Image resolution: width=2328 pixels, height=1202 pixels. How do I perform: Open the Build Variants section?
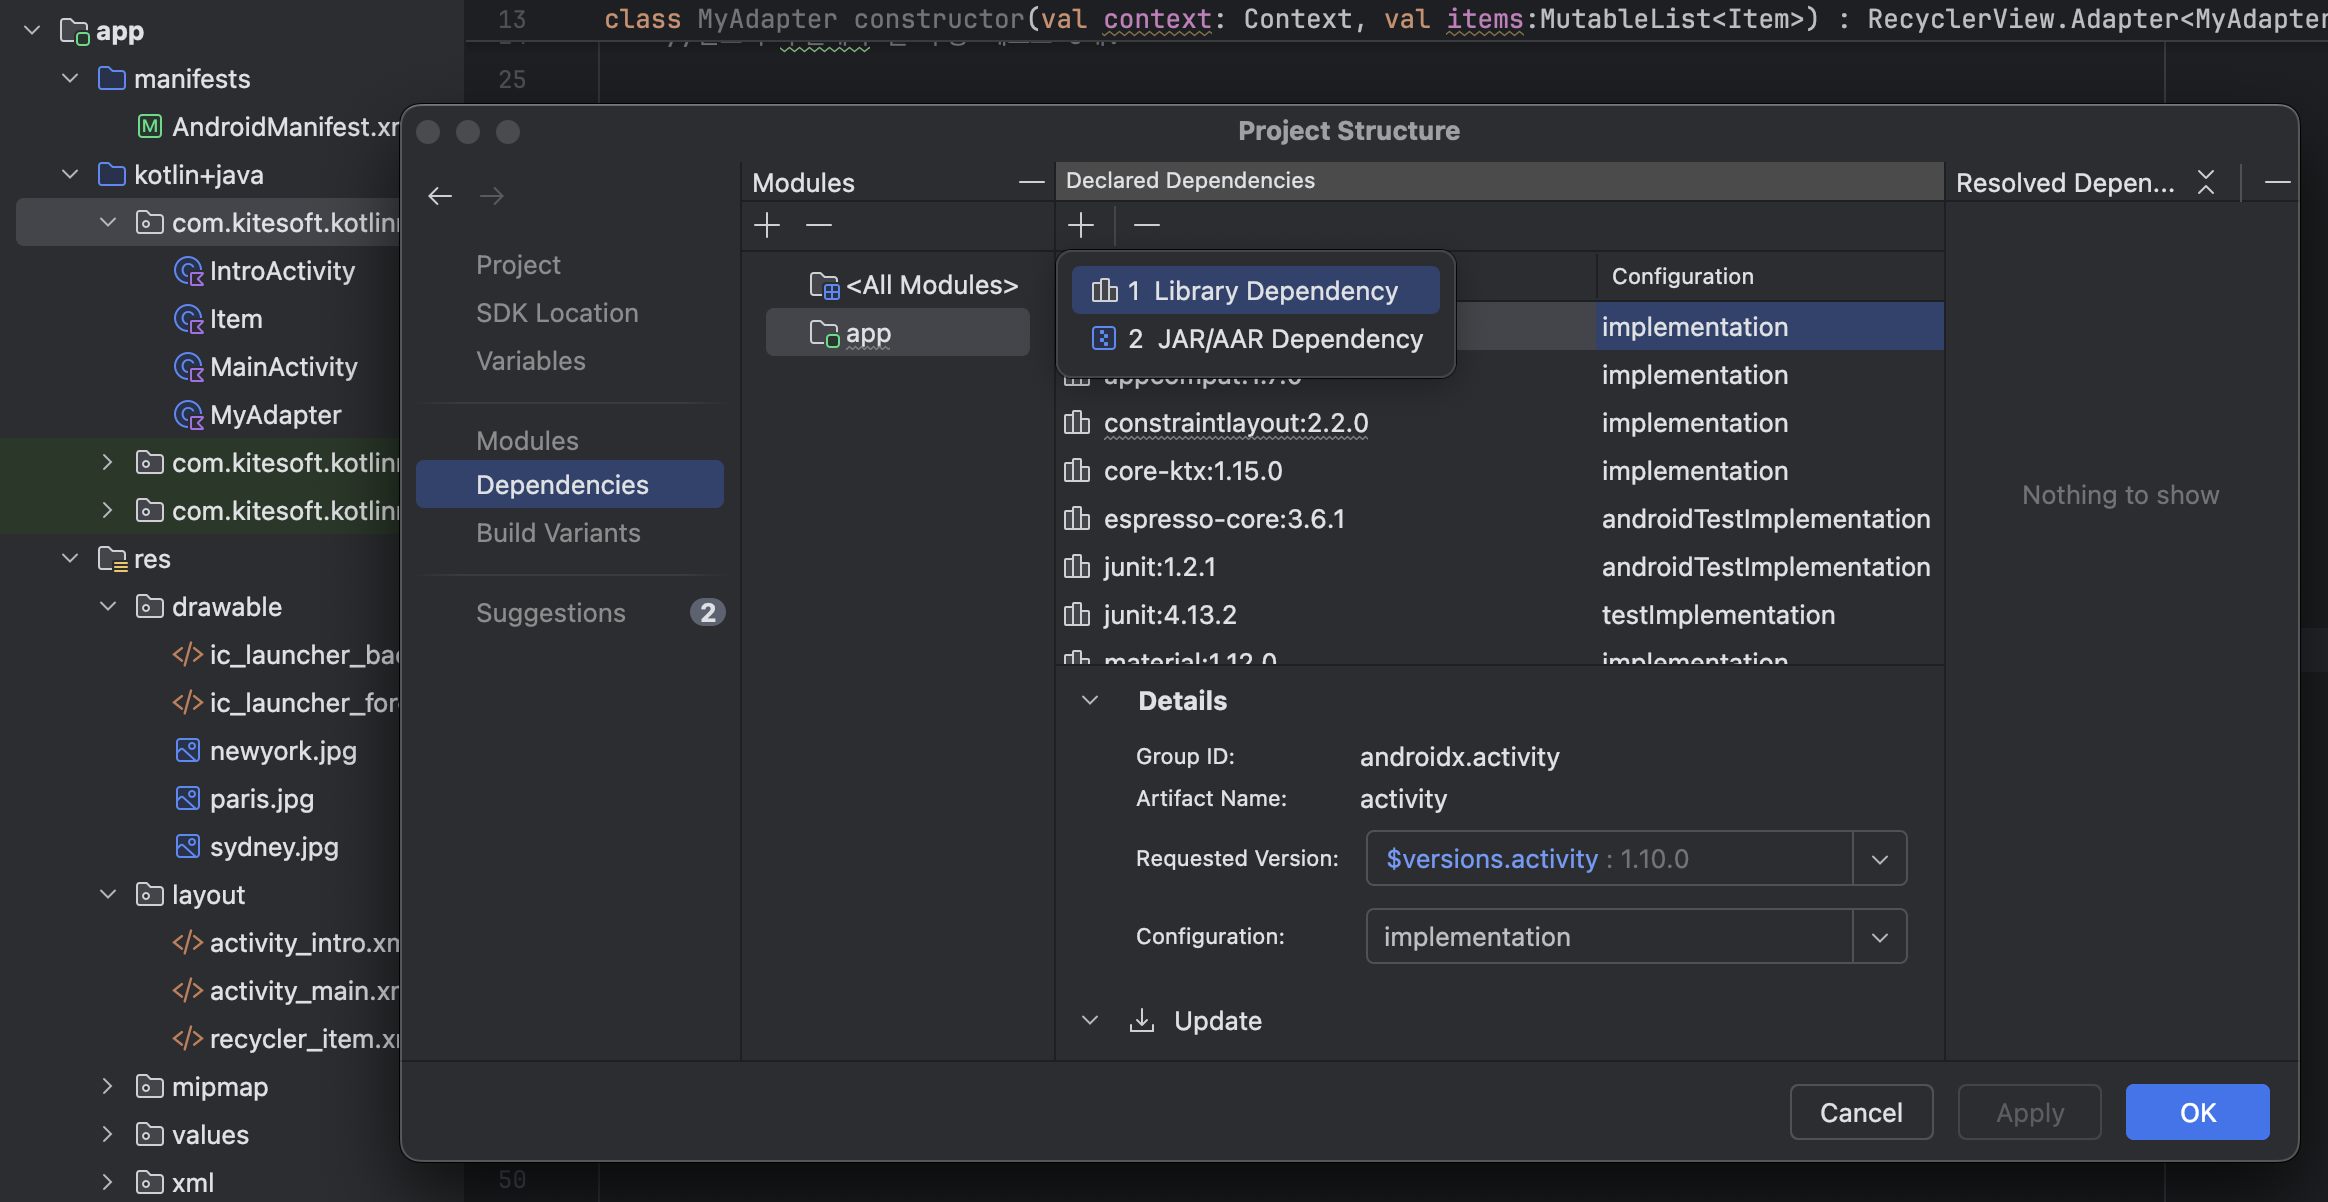[558, 533]
